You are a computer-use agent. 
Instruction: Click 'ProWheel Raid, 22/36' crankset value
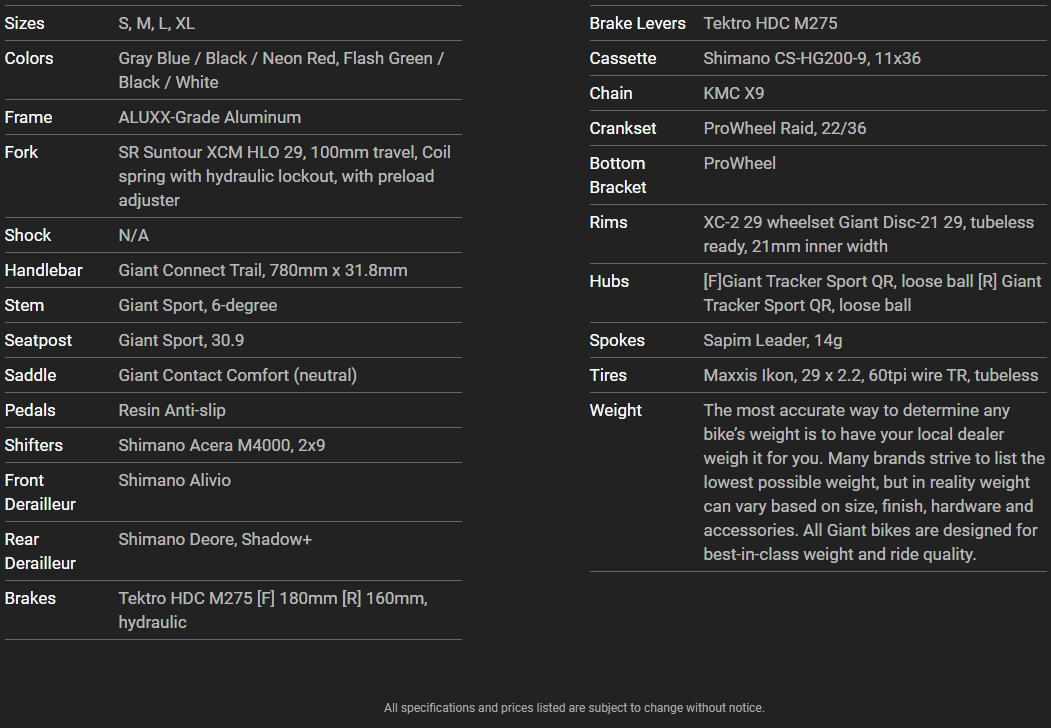785,128
